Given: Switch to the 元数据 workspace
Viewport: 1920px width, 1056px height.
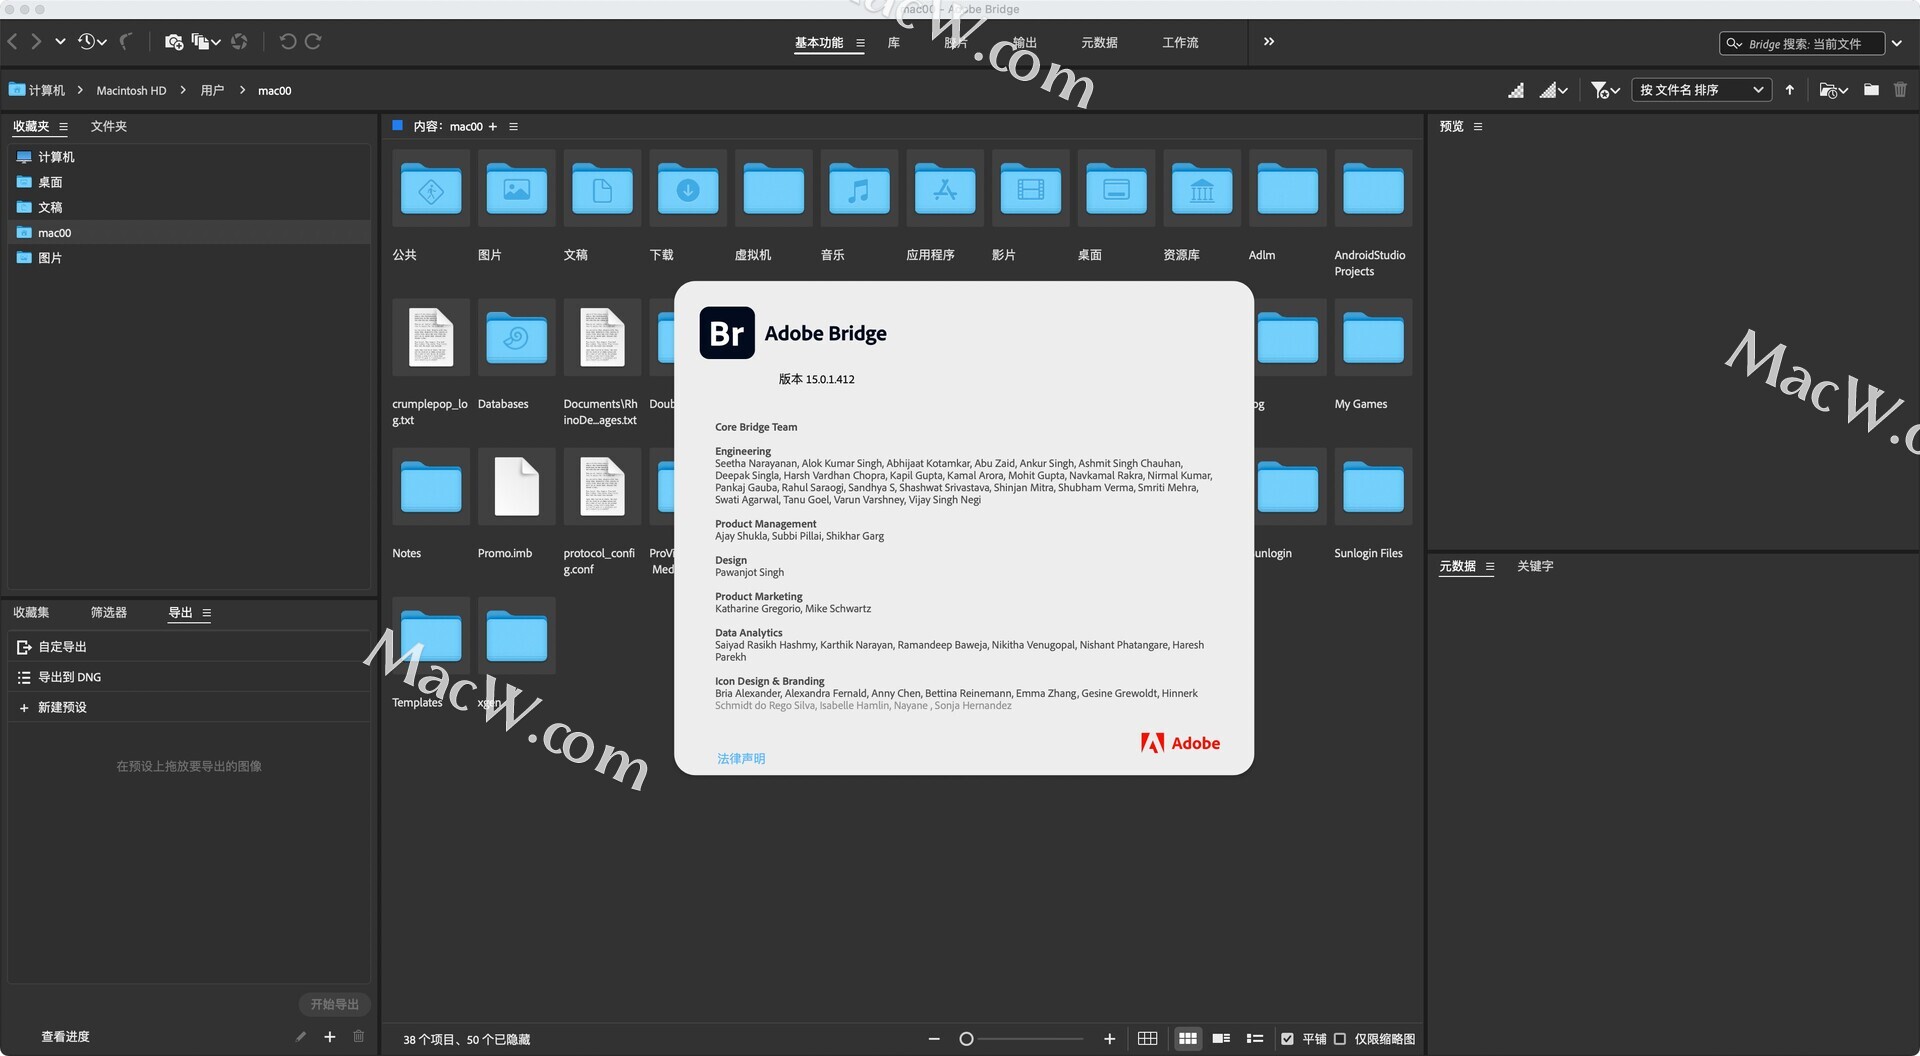Looking at the screenshot, I should [1099, 43].
